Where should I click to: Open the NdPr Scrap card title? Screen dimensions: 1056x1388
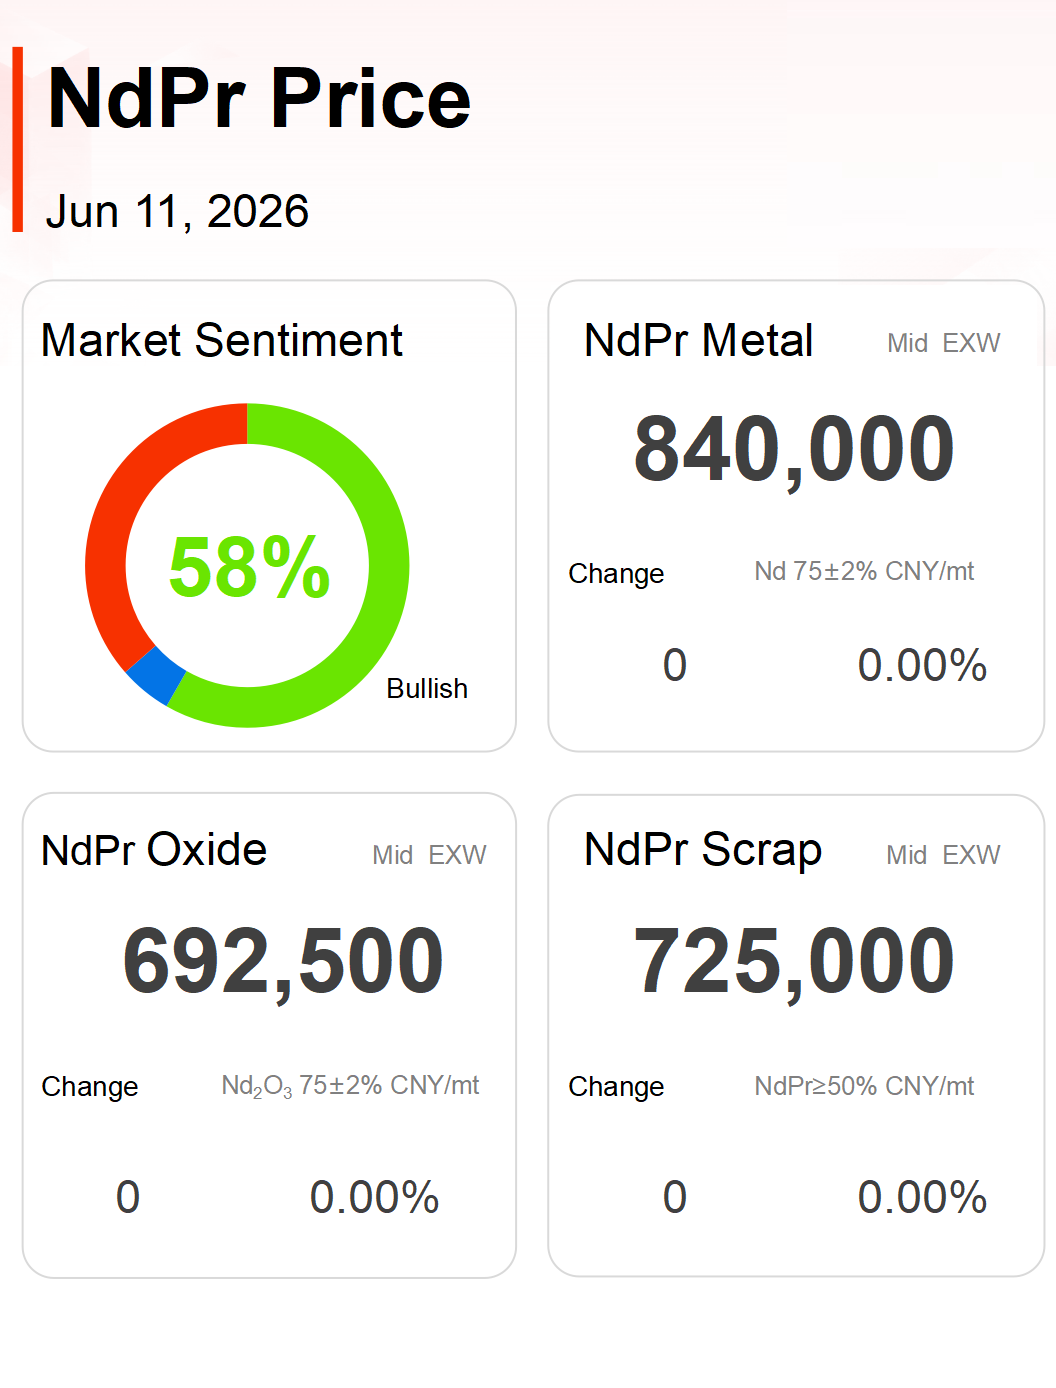coord(703,850)
